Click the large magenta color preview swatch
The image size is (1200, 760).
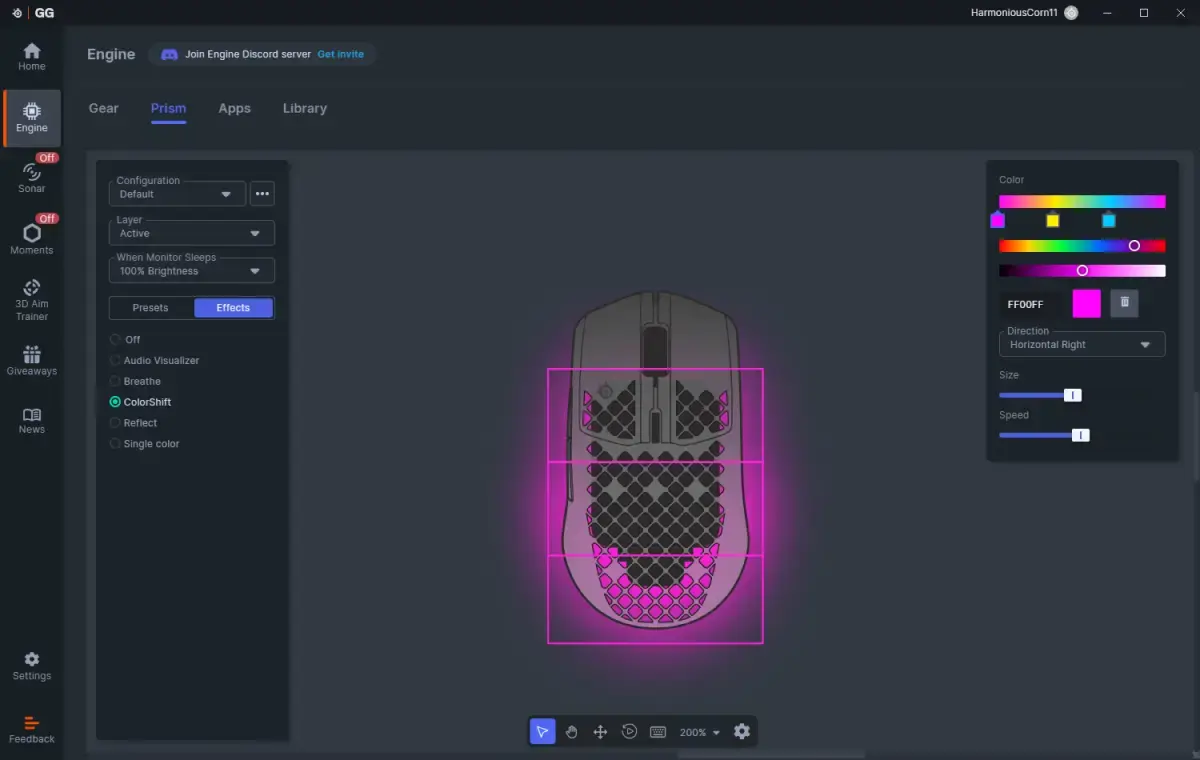tap(1086, 303)
